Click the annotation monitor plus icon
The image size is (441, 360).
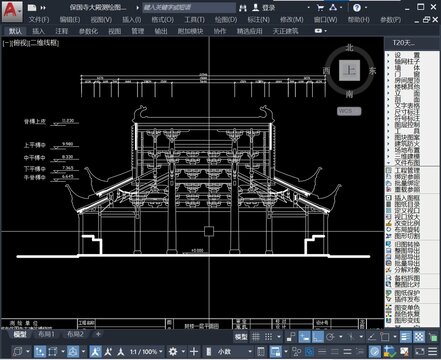[194, 351]
